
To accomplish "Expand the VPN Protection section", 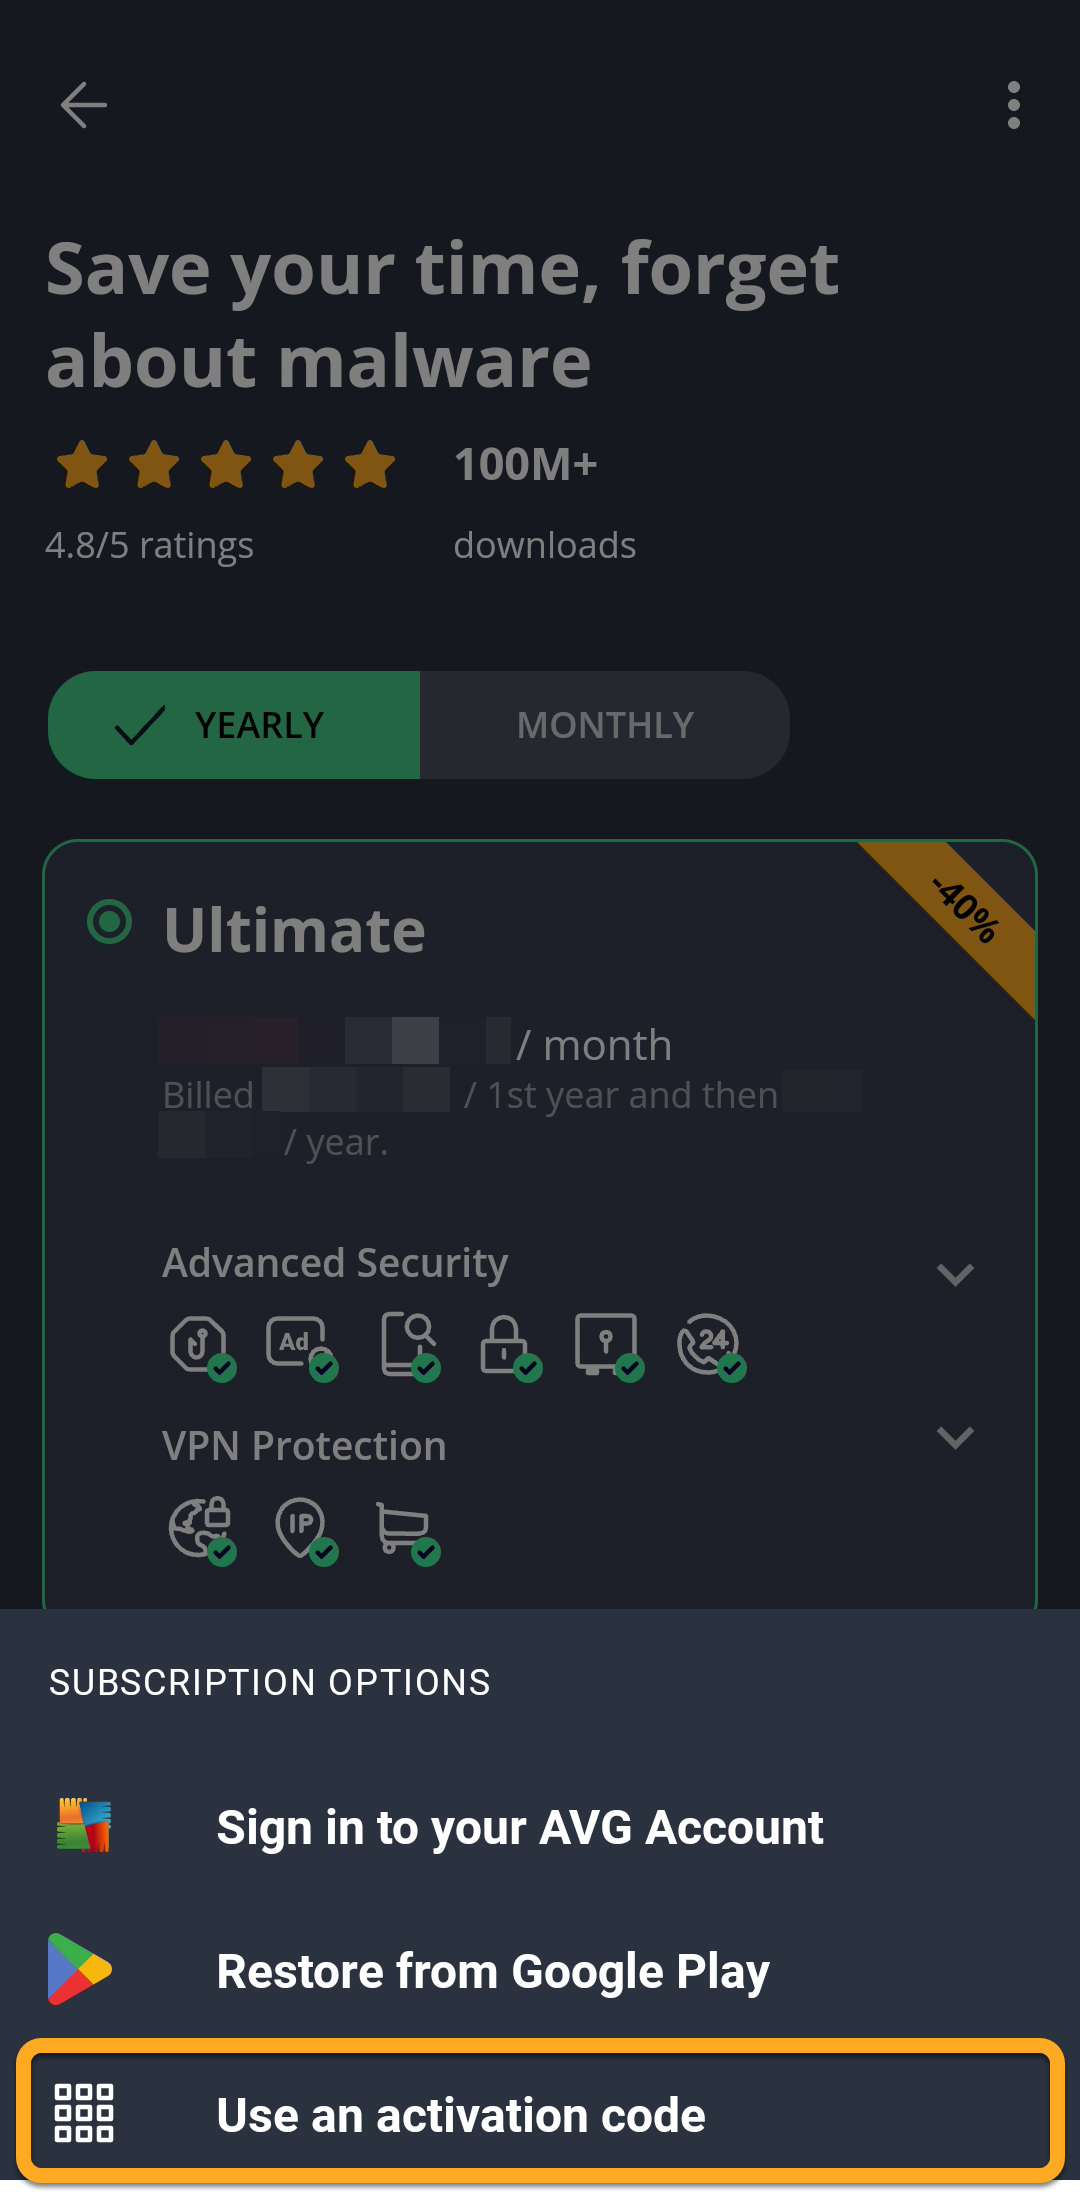I will [955, 1438].
